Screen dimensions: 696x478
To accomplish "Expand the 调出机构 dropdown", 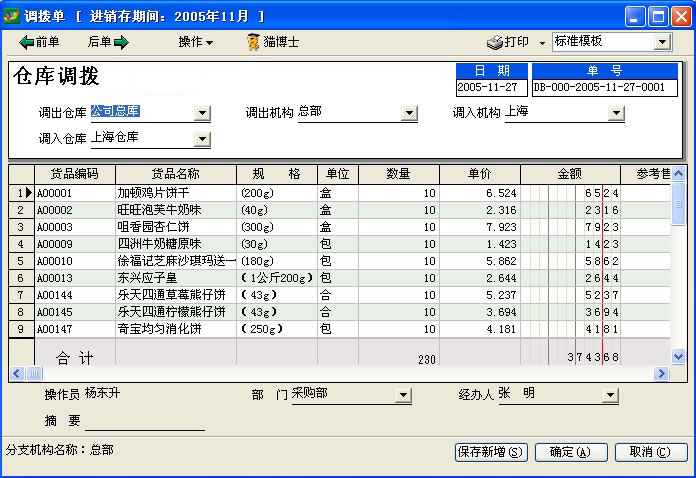I will click(409, 113).
